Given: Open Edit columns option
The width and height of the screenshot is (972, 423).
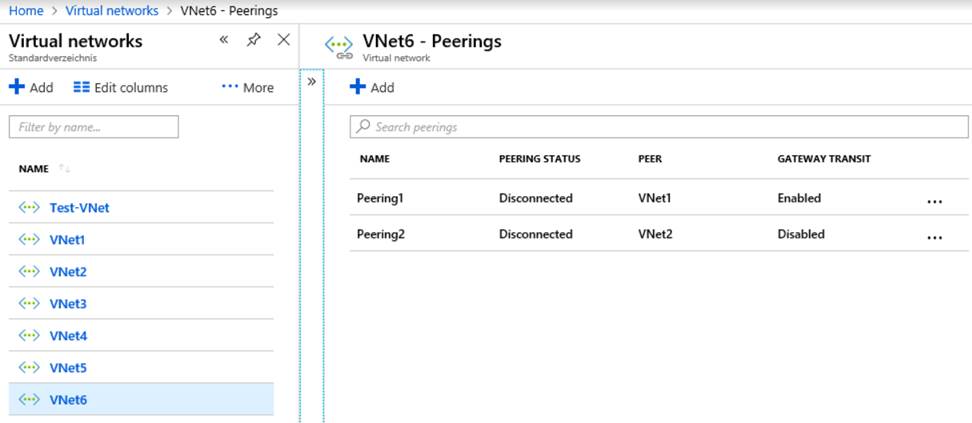Looking at the screenshot, I should coord(121,87).
